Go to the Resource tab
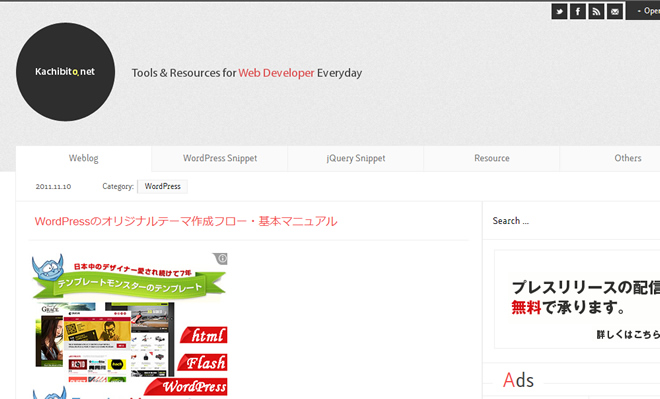 (x=492, y=158)
